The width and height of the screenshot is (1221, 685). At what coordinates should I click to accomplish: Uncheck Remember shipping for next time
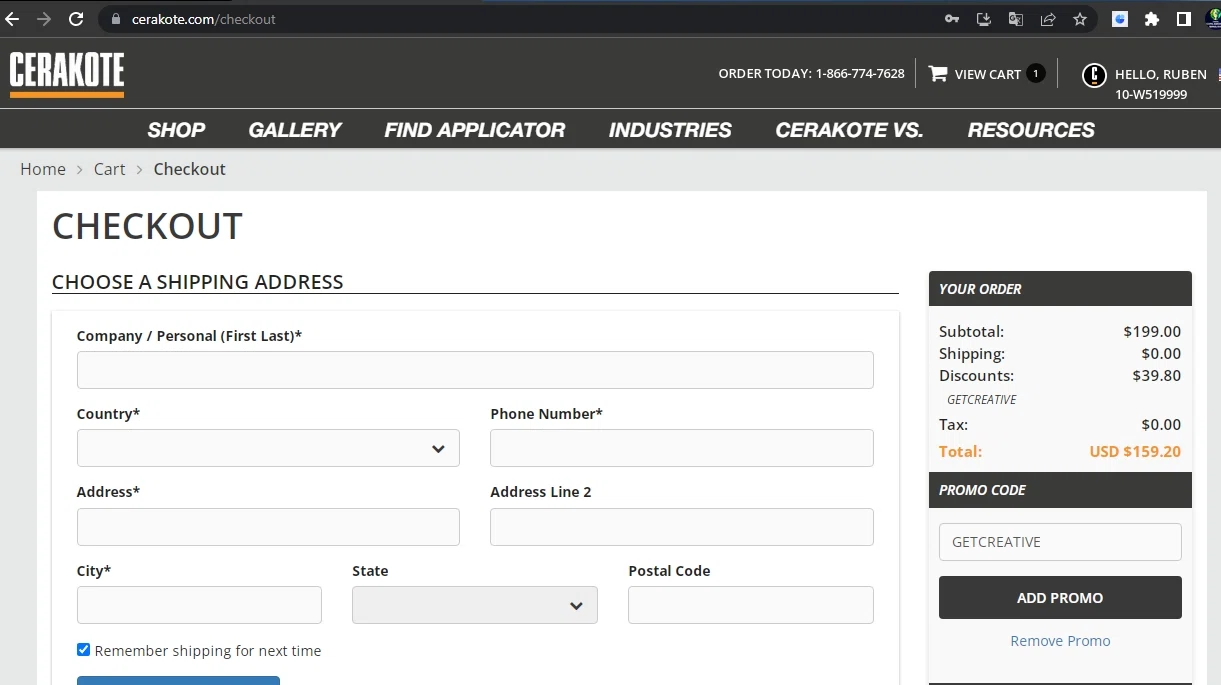pos(84,650)
